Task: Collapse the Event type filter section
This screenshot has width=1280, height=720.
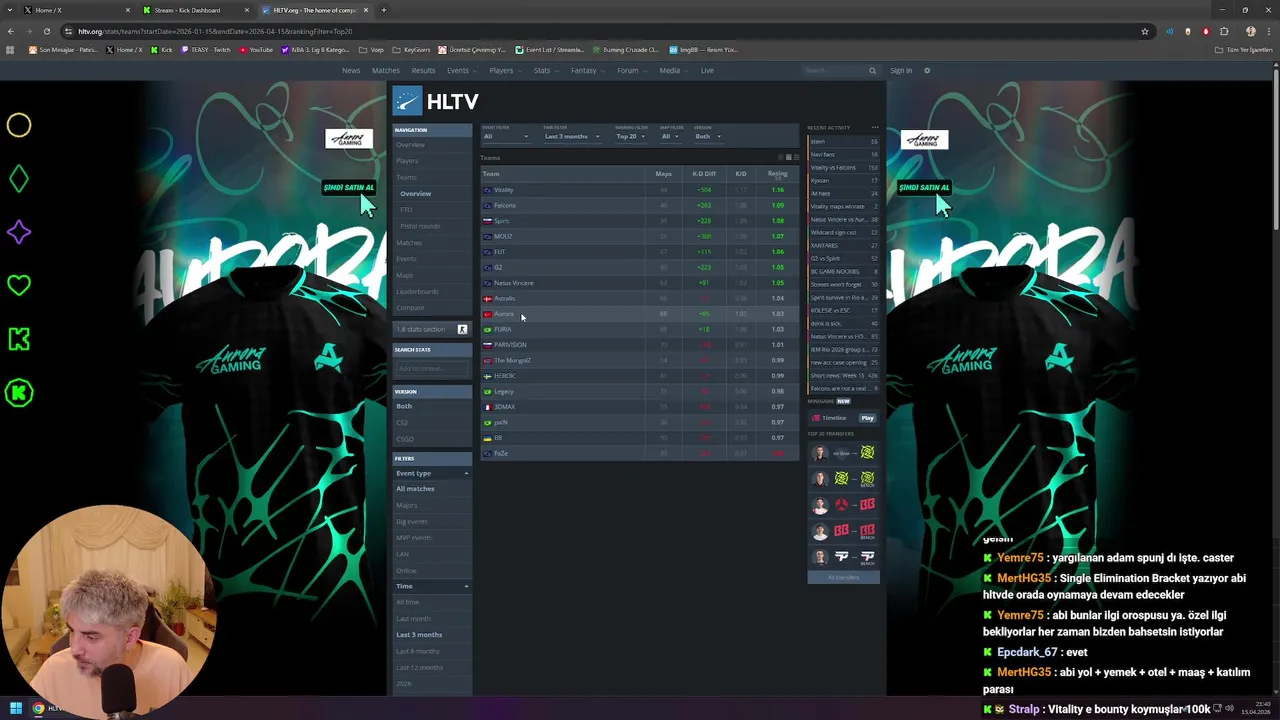Action: pos(466,473)
